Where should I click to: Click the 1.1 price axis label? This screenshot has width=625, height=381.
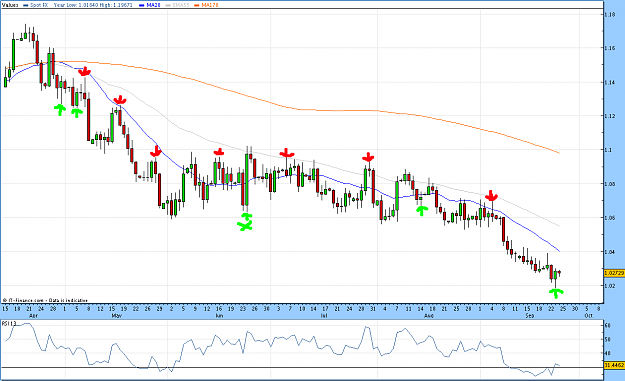609,150
